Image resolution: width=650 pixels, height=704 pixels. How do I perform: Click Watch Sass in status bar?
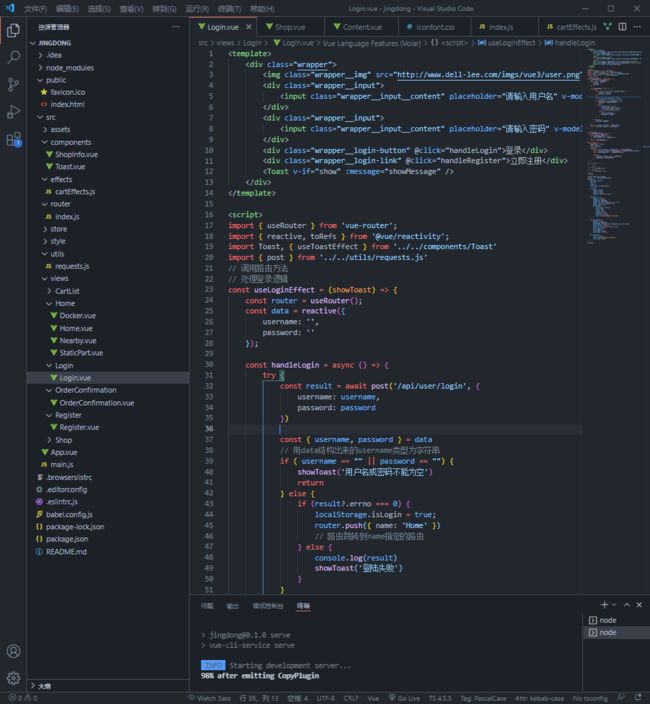pyautogui.click(x=209, y=698)
